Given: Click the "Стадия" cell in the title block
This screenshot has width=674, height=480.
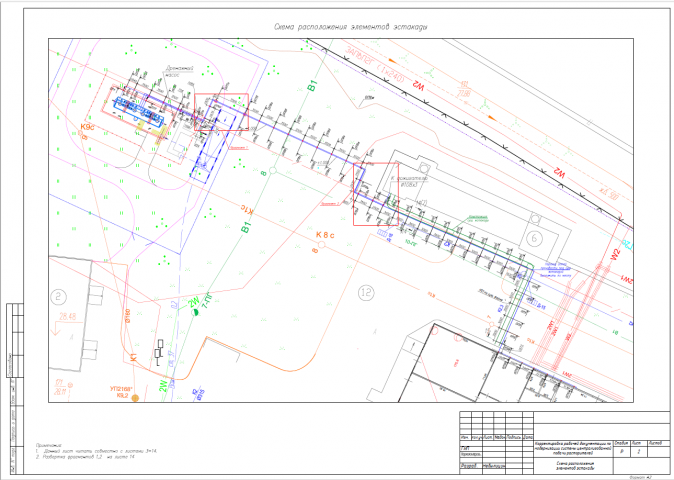Looking at the screenshot, I should pyautogui.click(x=621, y=443).
